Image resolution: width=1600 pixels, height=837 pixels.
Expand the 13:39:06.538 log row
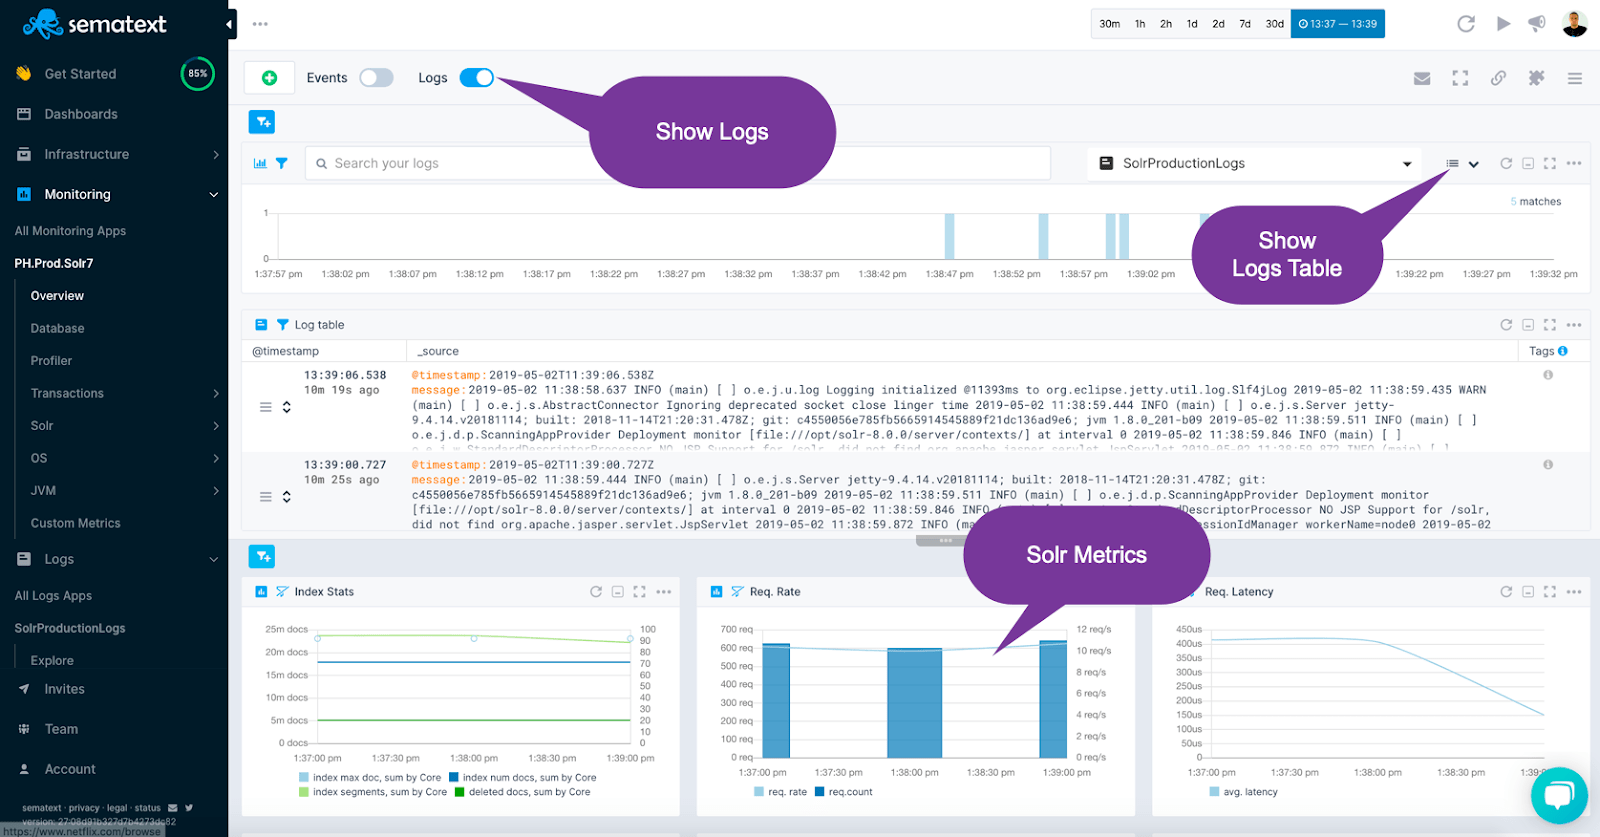point(286,407)
